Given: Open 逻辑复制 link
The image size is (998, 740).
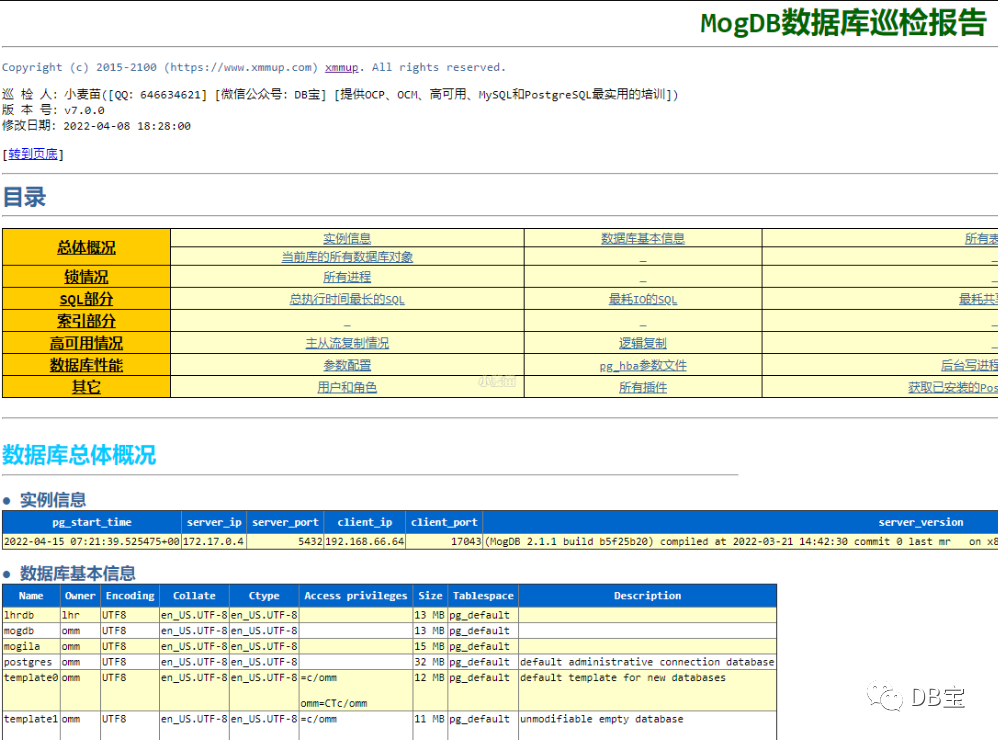Looking at the screenshot, I should click(x=643, y=343).
